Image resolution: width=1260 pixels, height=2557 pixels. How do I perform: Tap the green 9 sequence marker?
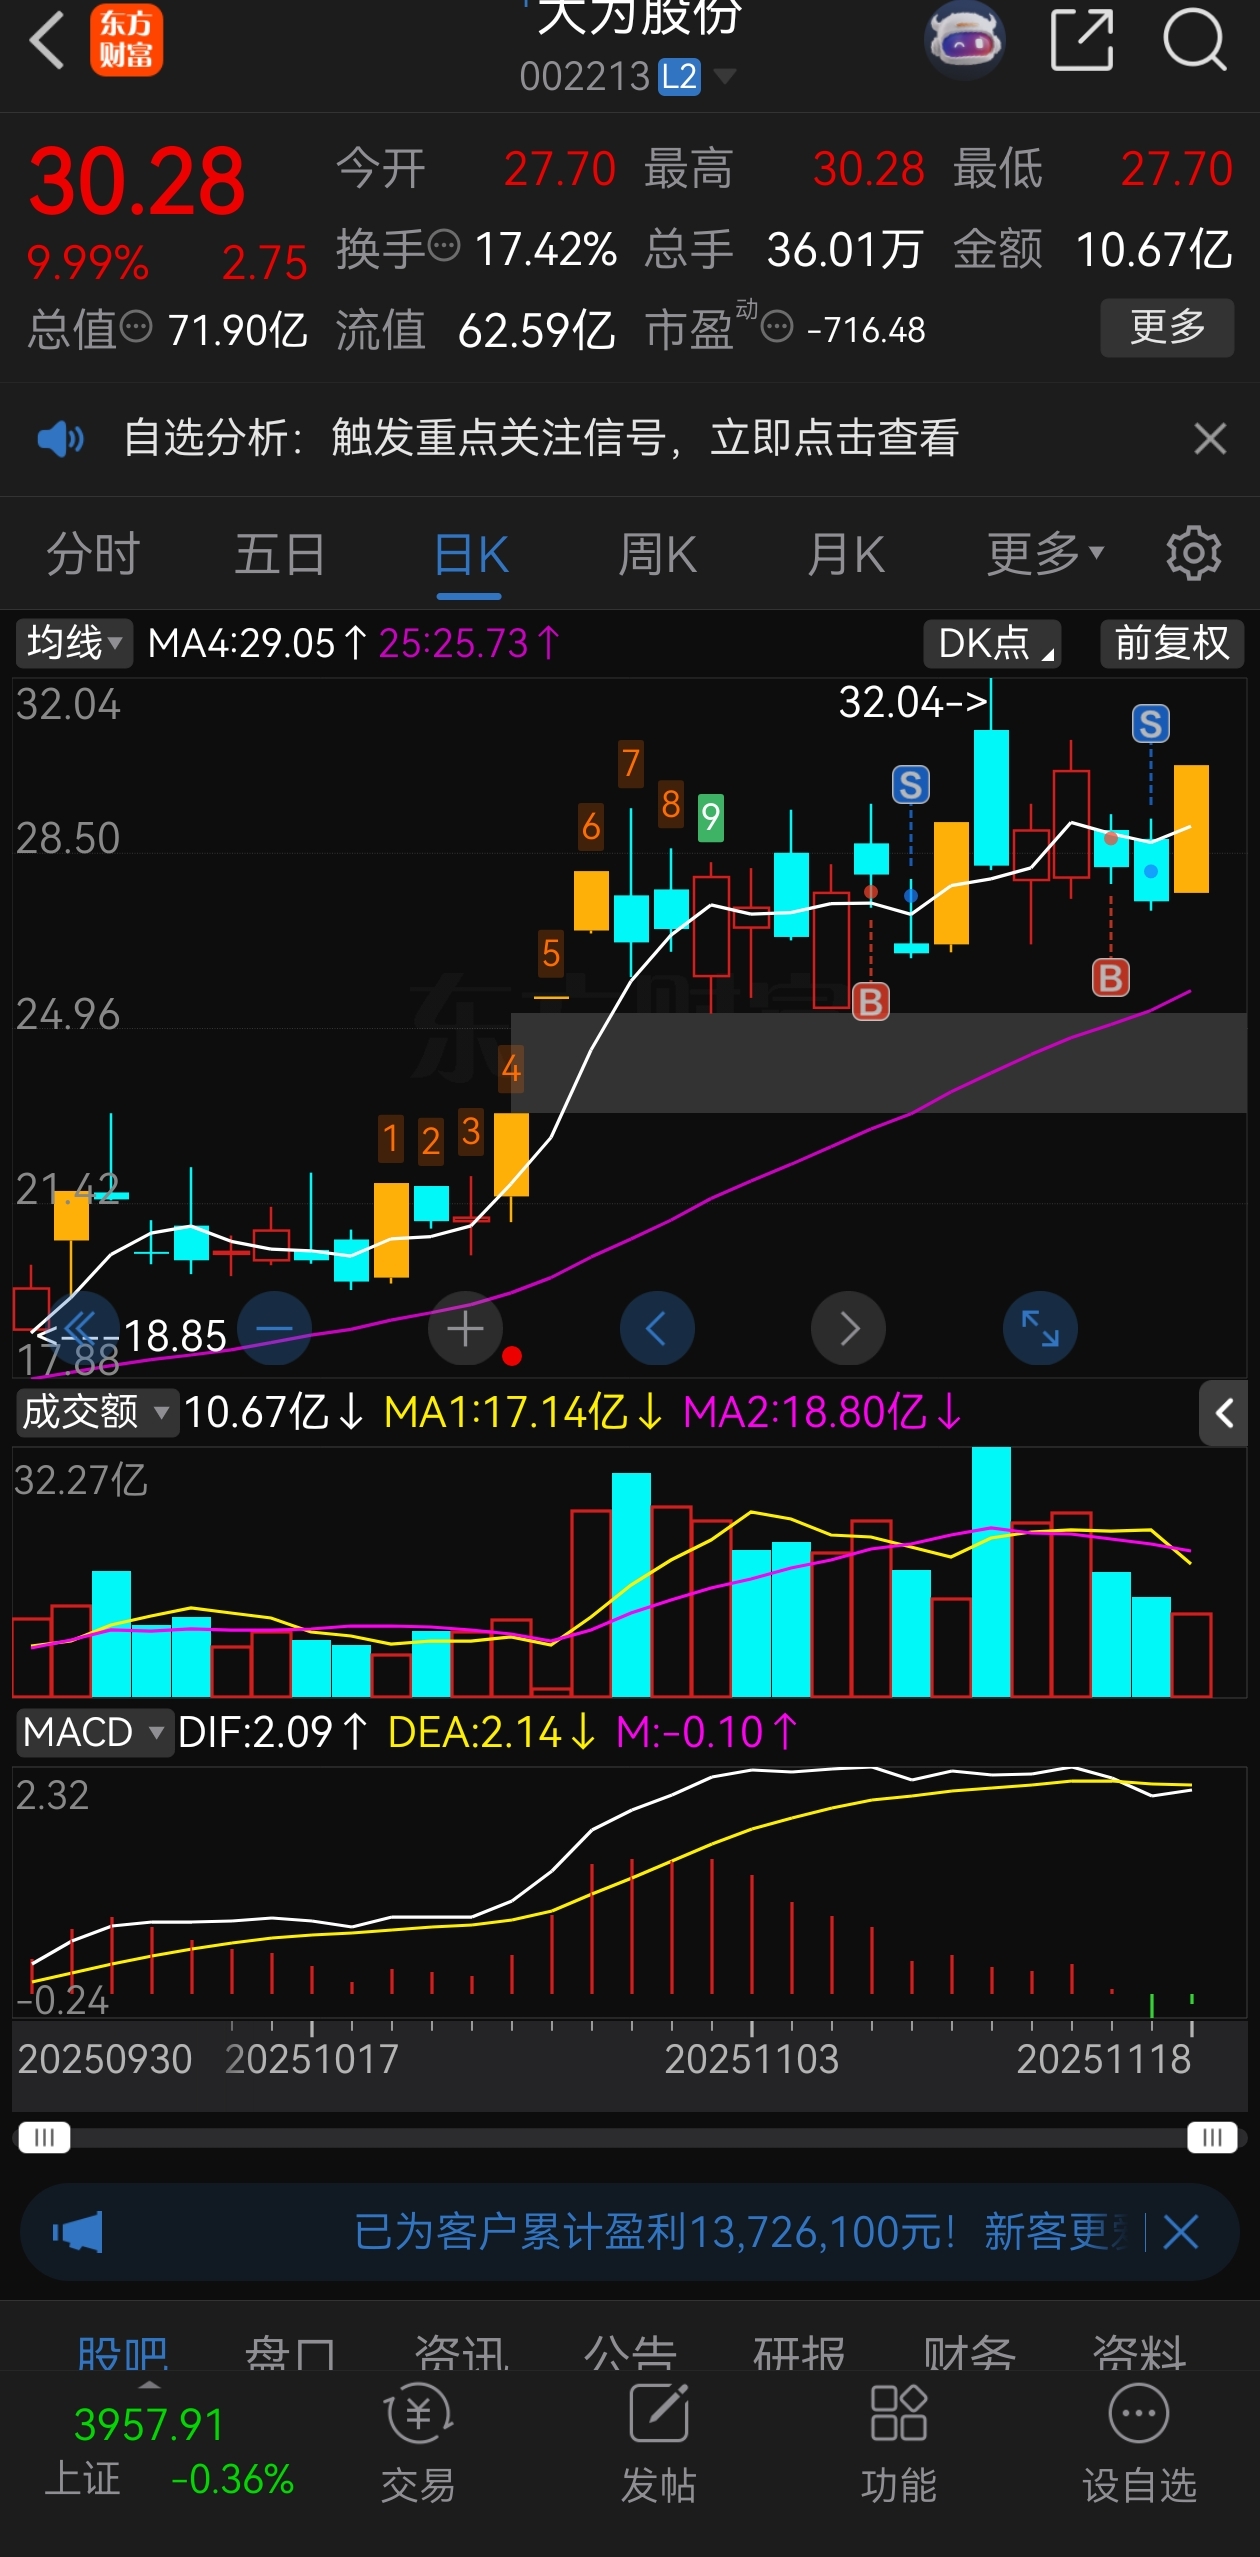[710, 818]
